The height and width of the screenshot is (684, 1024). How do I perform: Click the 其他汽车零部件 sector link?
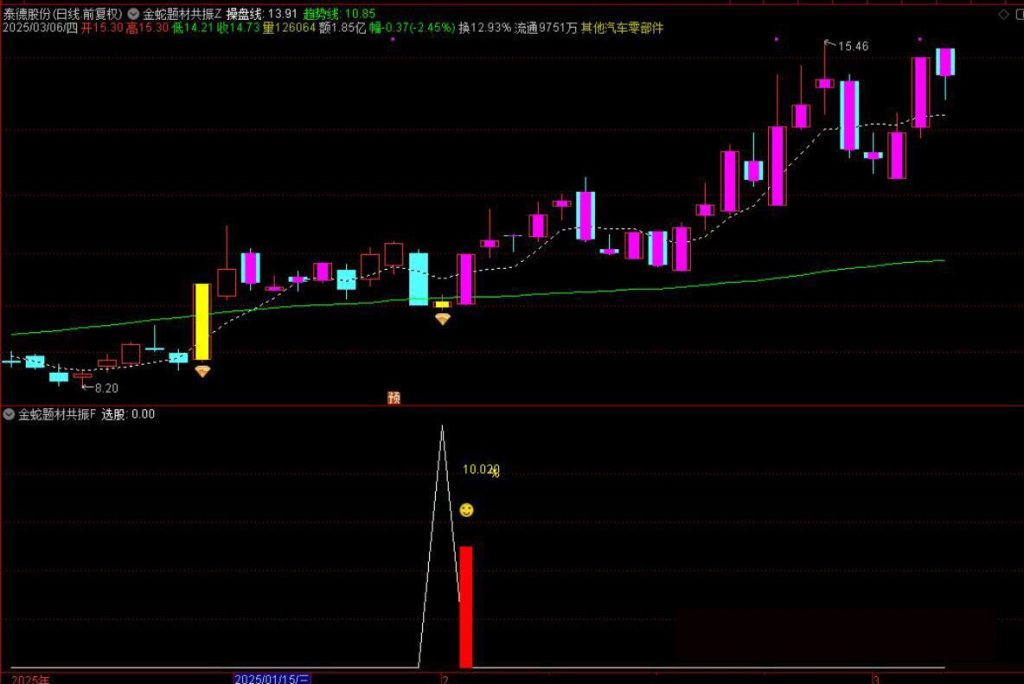622,30
